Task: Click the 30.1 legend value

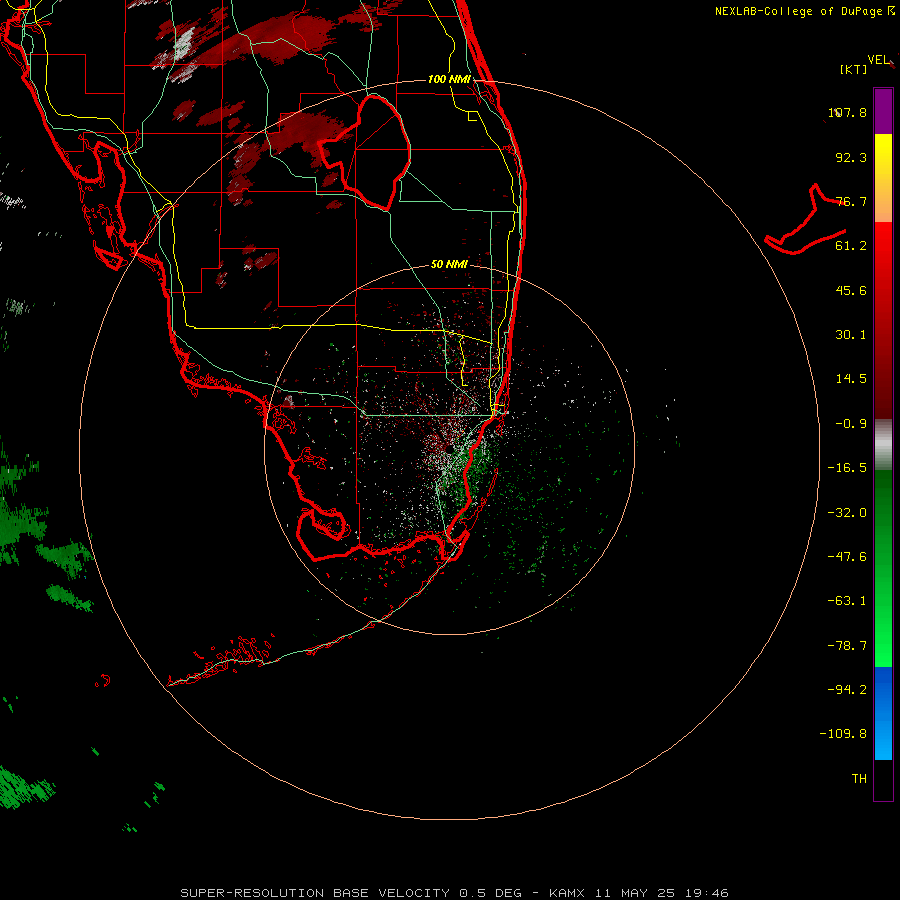Action: (x=851, y=335)
